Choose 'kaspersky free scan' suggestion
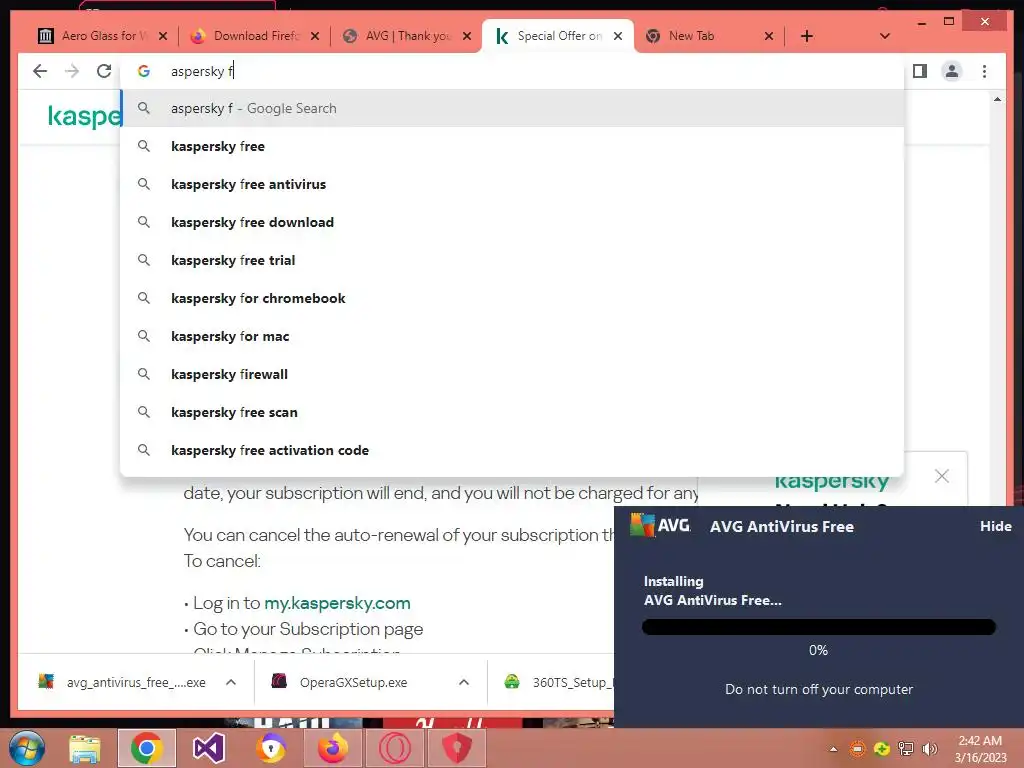Viewport: 1024px width, 768px height. click(x=513, y=412)
